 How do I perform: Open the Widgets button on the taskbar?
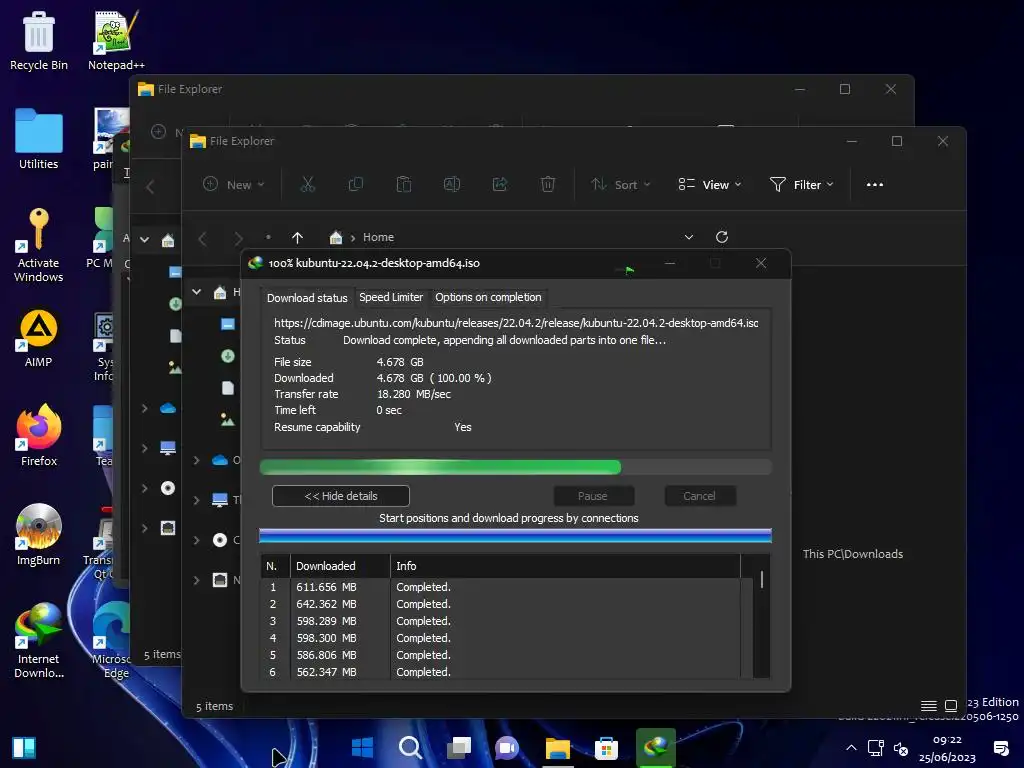tap(24, 748)
